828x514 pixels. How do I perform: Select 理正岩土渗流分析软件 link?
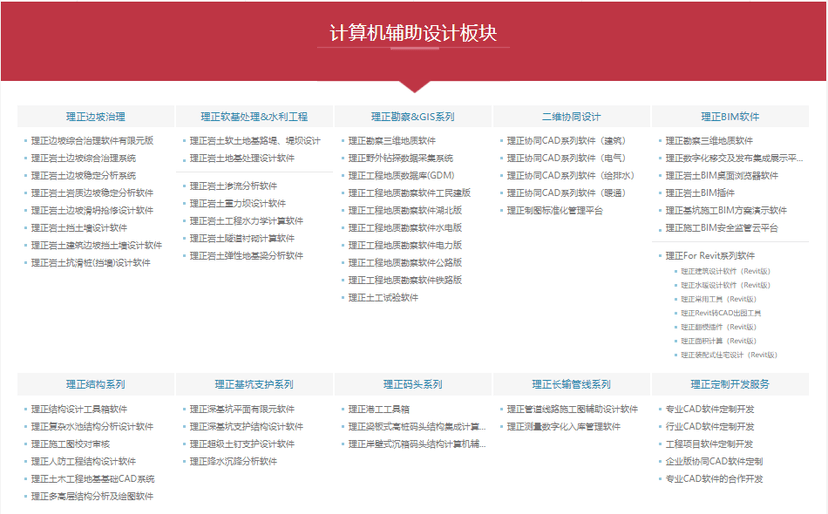point(233,186)
